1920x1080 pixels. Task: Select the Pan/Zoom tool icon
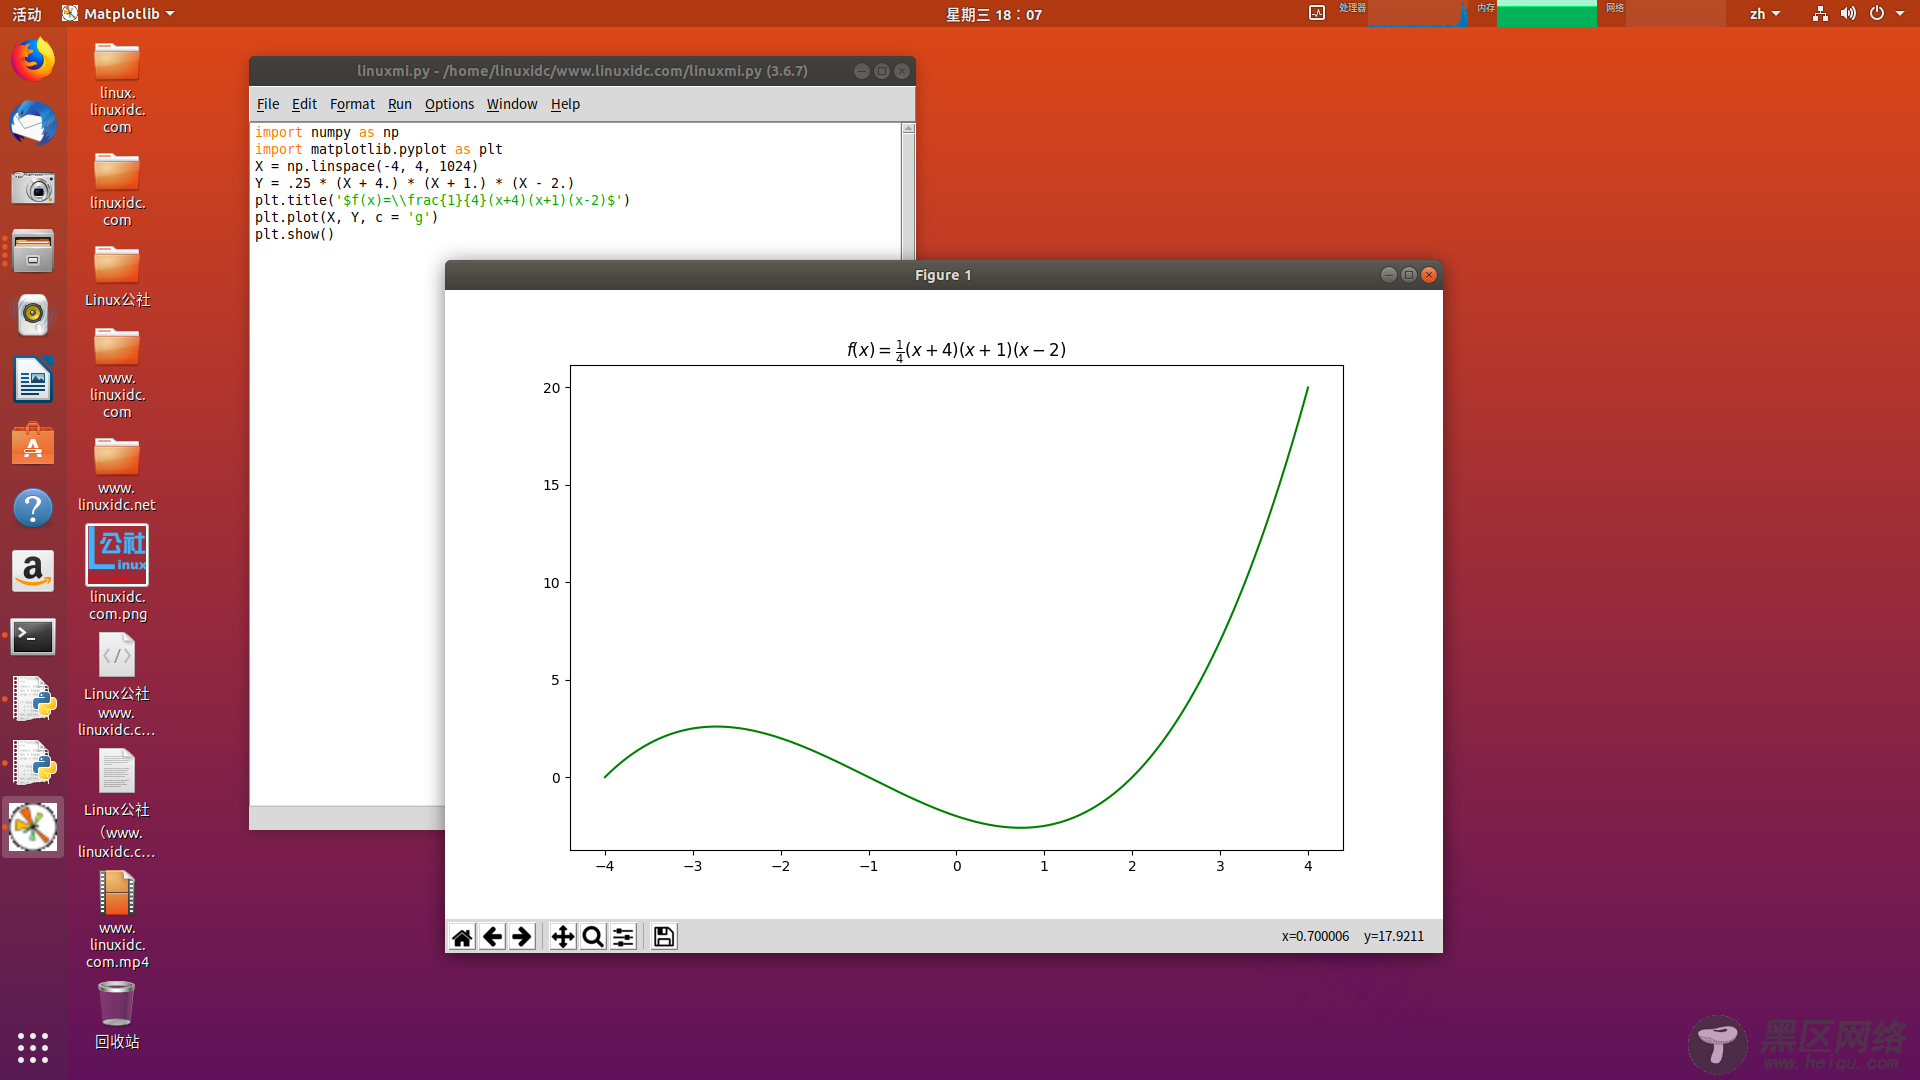[x=563, y=936]
